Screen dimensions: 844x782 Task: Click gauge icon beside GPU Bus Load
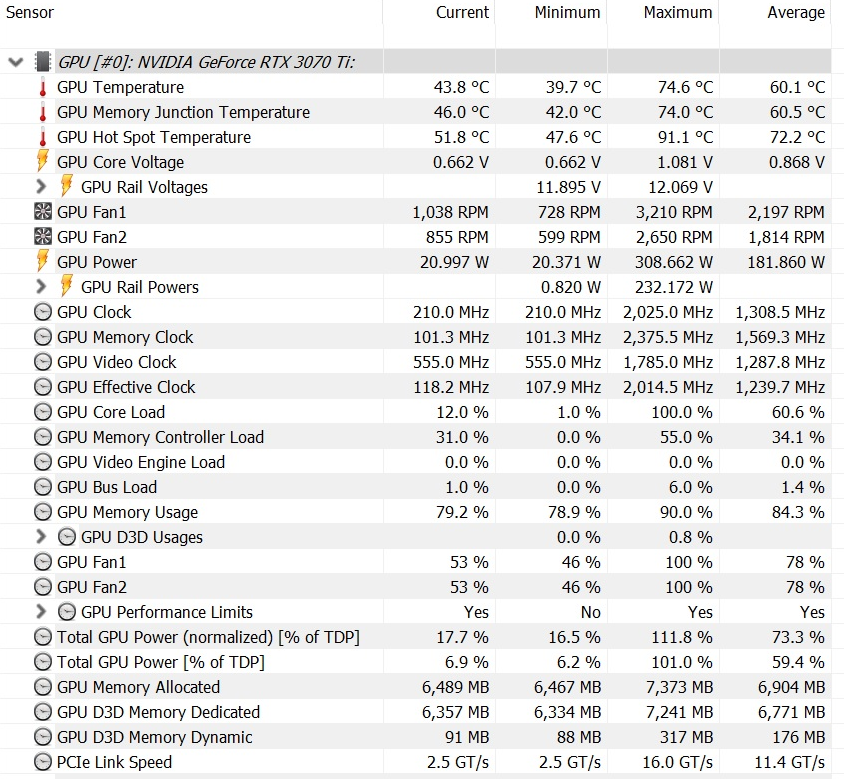click(x=43, y=487)
